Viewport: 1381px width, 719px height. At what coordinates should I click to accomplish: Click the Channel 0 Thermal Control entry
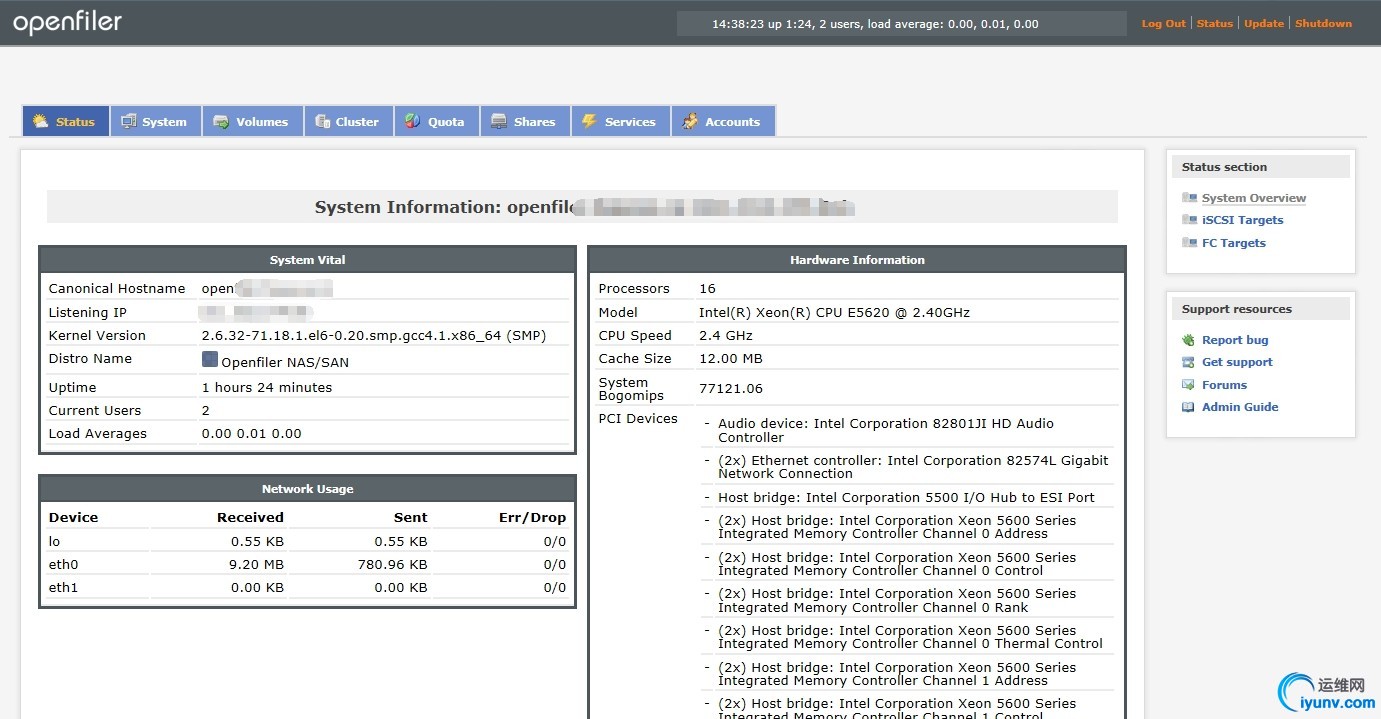click(910, 637)
